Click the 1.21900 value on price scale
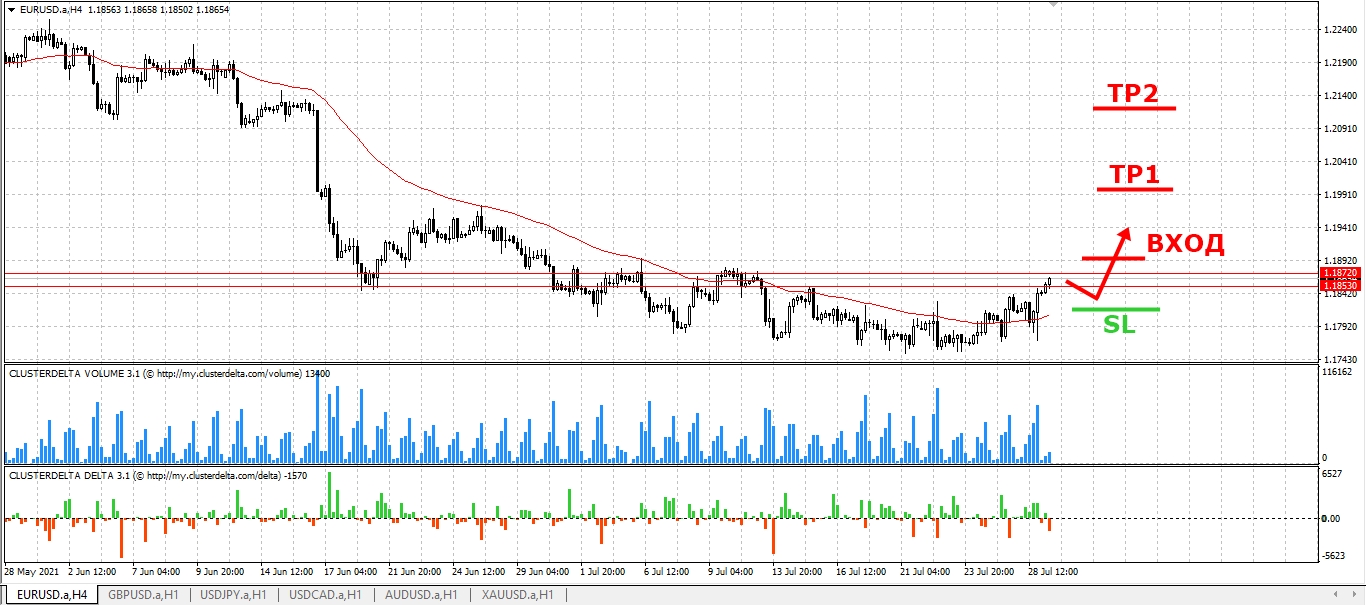Viewport: 1366px width, 605px height. click(1339, 63)
